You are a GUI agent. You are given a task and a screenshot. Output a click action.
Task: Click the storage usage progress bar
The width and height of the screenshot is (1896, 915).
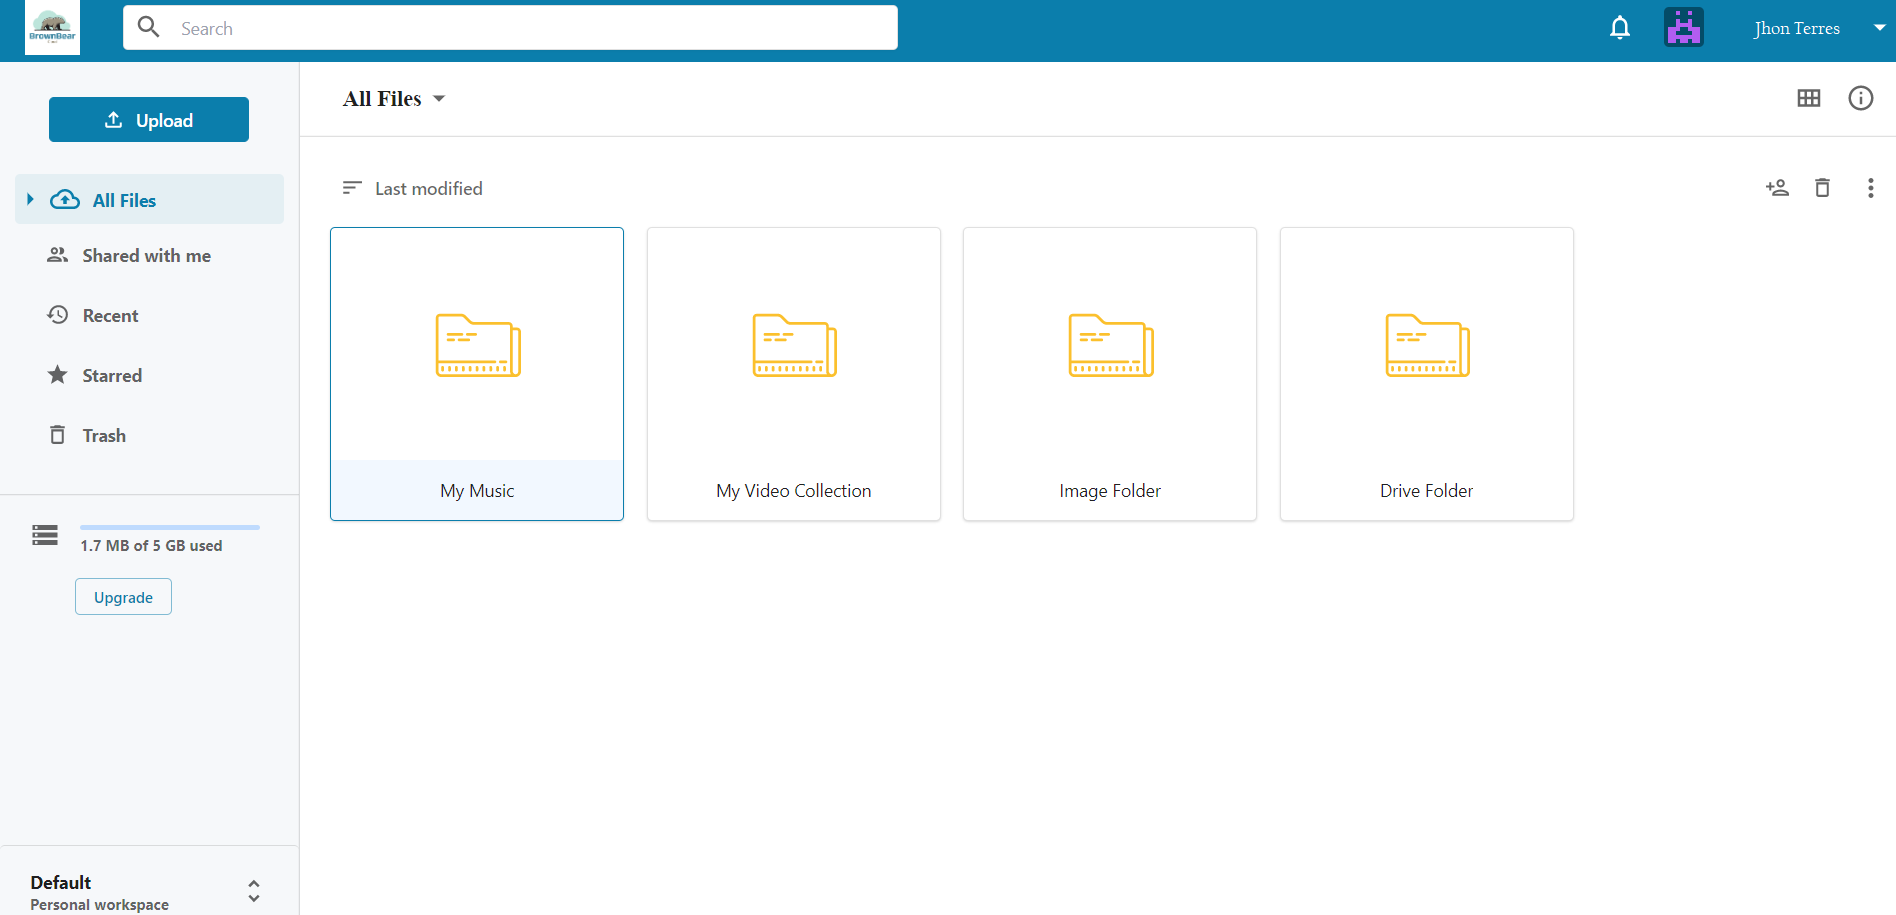tap(170, 527)
